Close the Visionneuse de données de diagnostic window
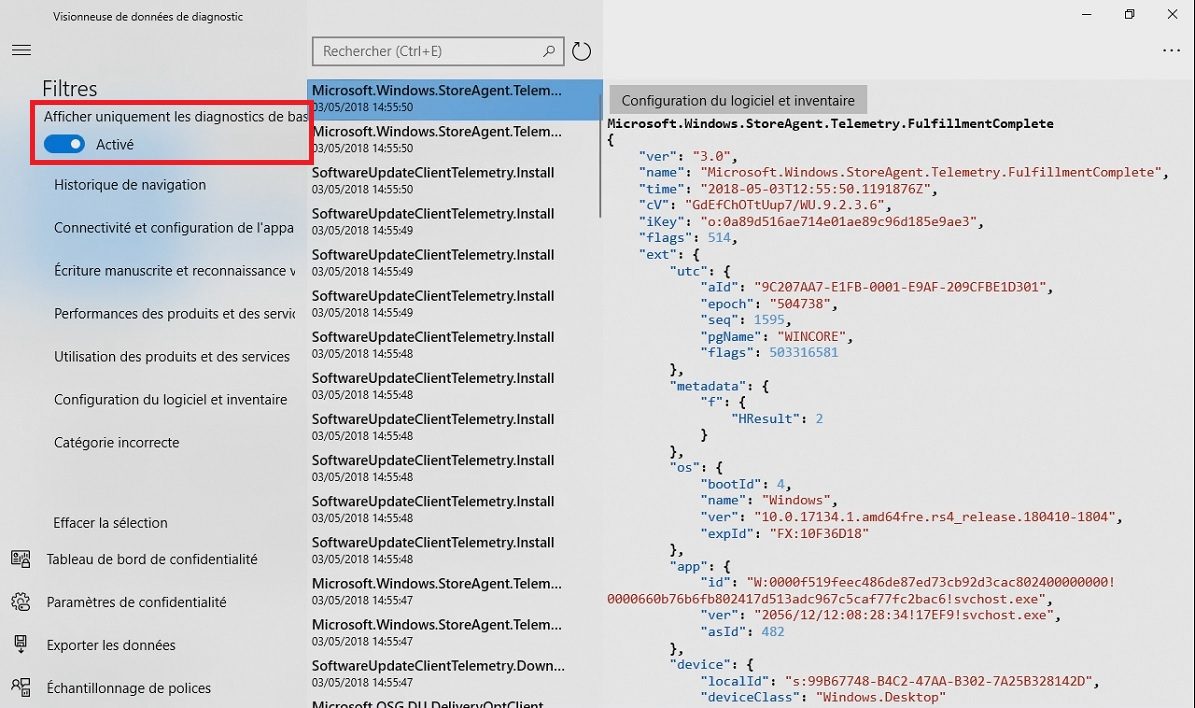The height and width of the screenshot is (708, 1195). 1172,14
